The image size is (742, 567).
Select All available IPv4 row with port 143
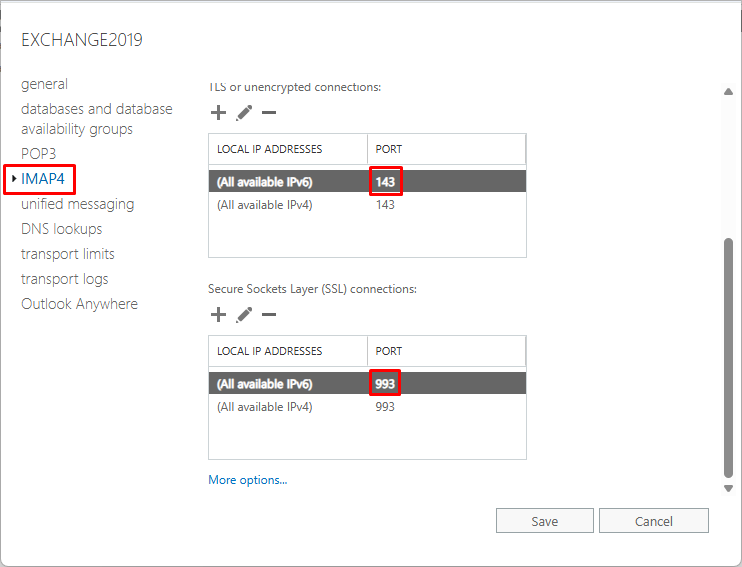(367, 204)
